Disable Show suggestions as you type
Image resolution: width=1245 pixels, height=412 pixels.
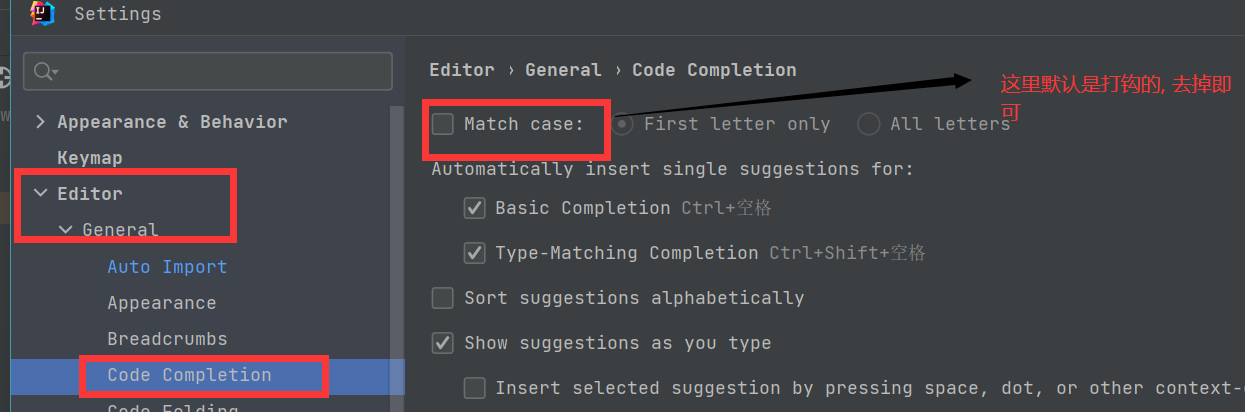click(x=443, y=343)
